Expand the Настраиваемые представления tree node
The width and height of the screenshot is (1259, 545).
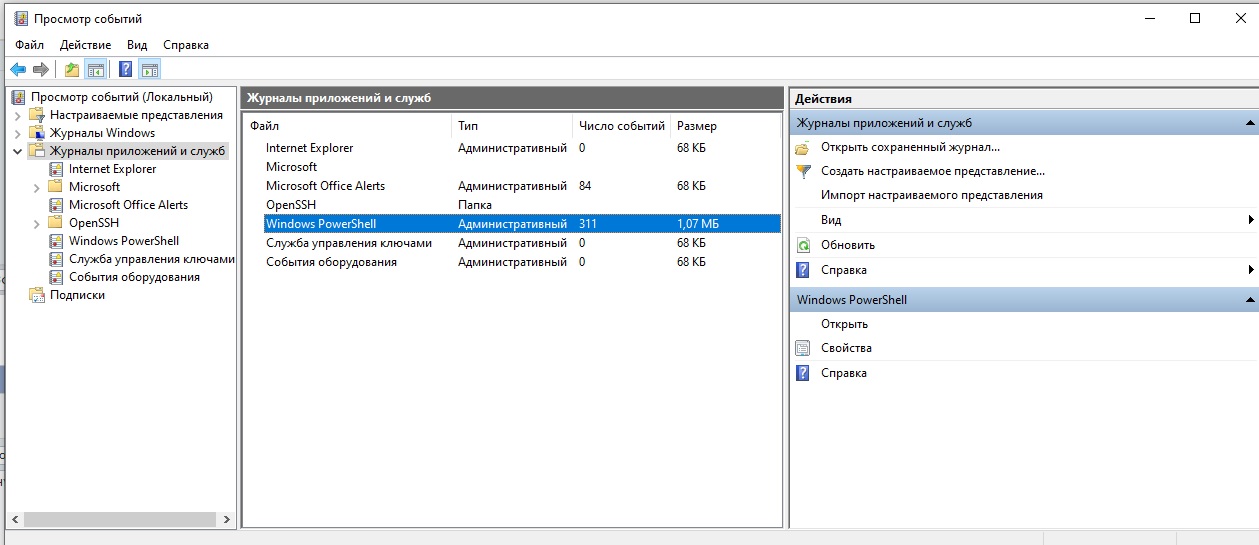point(17,115)
